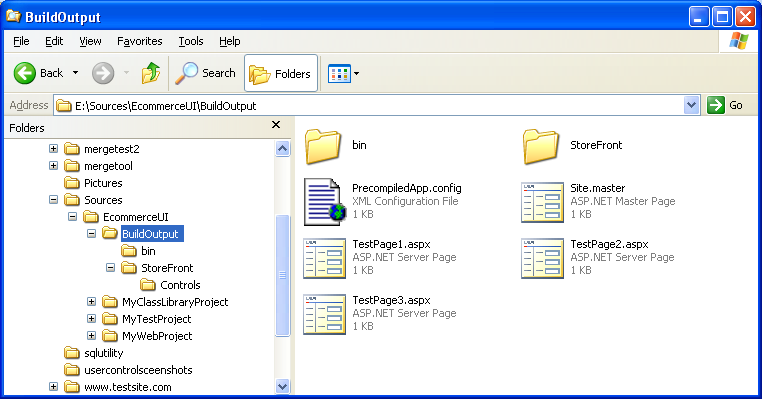
Task: Go up one folder level icon
Action: (151, 73)
